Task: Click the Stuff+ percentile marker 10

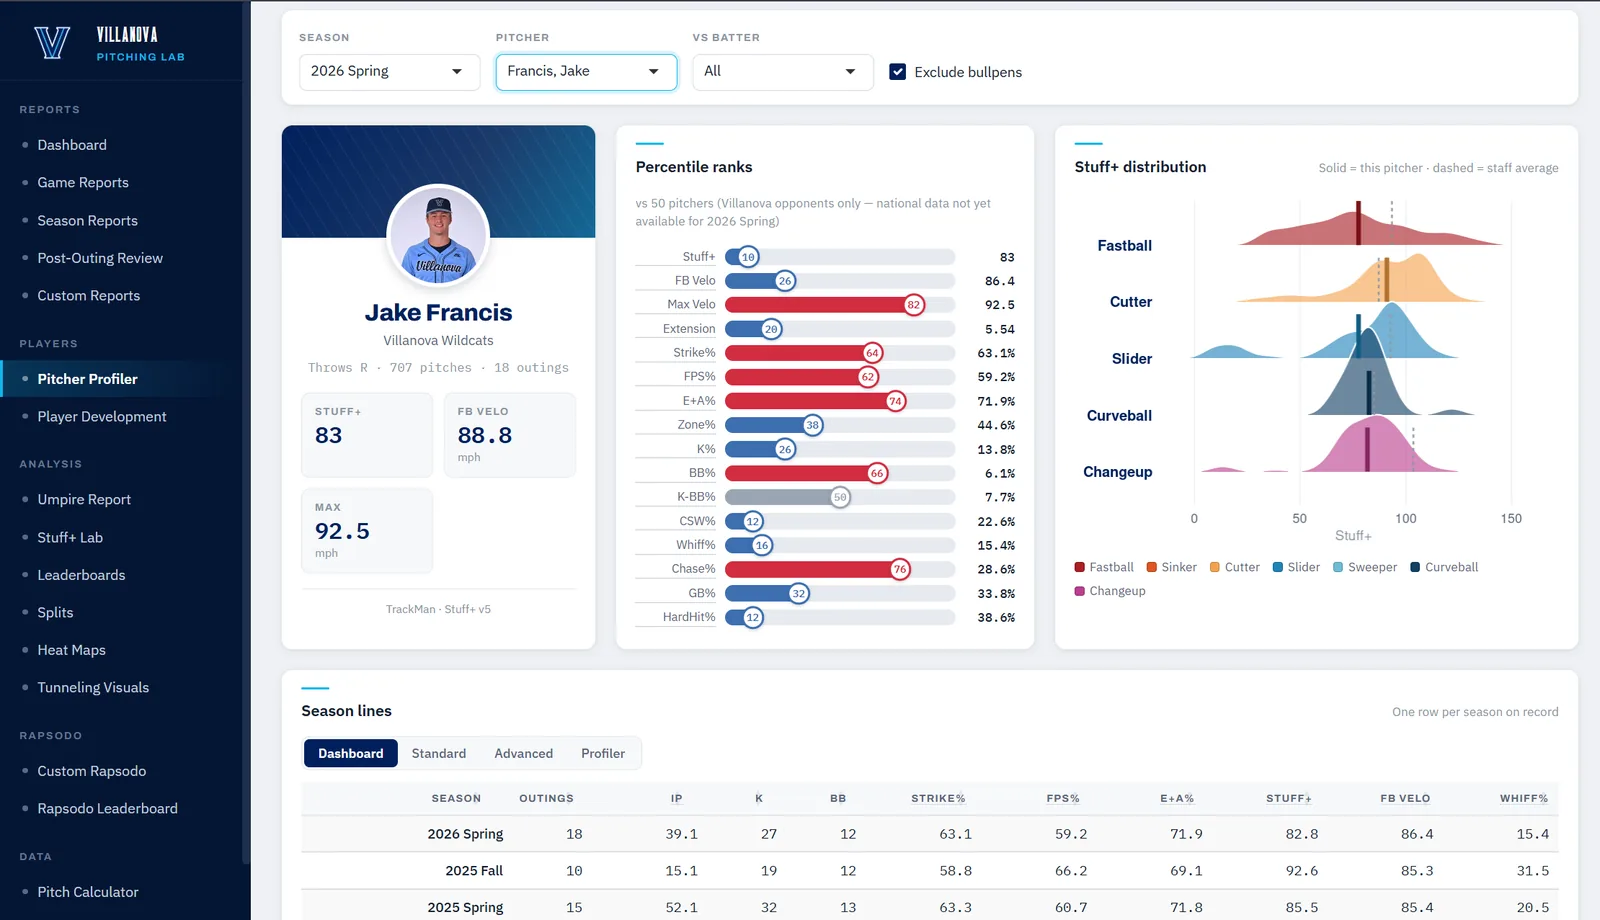Action: (x=748, y=257)
